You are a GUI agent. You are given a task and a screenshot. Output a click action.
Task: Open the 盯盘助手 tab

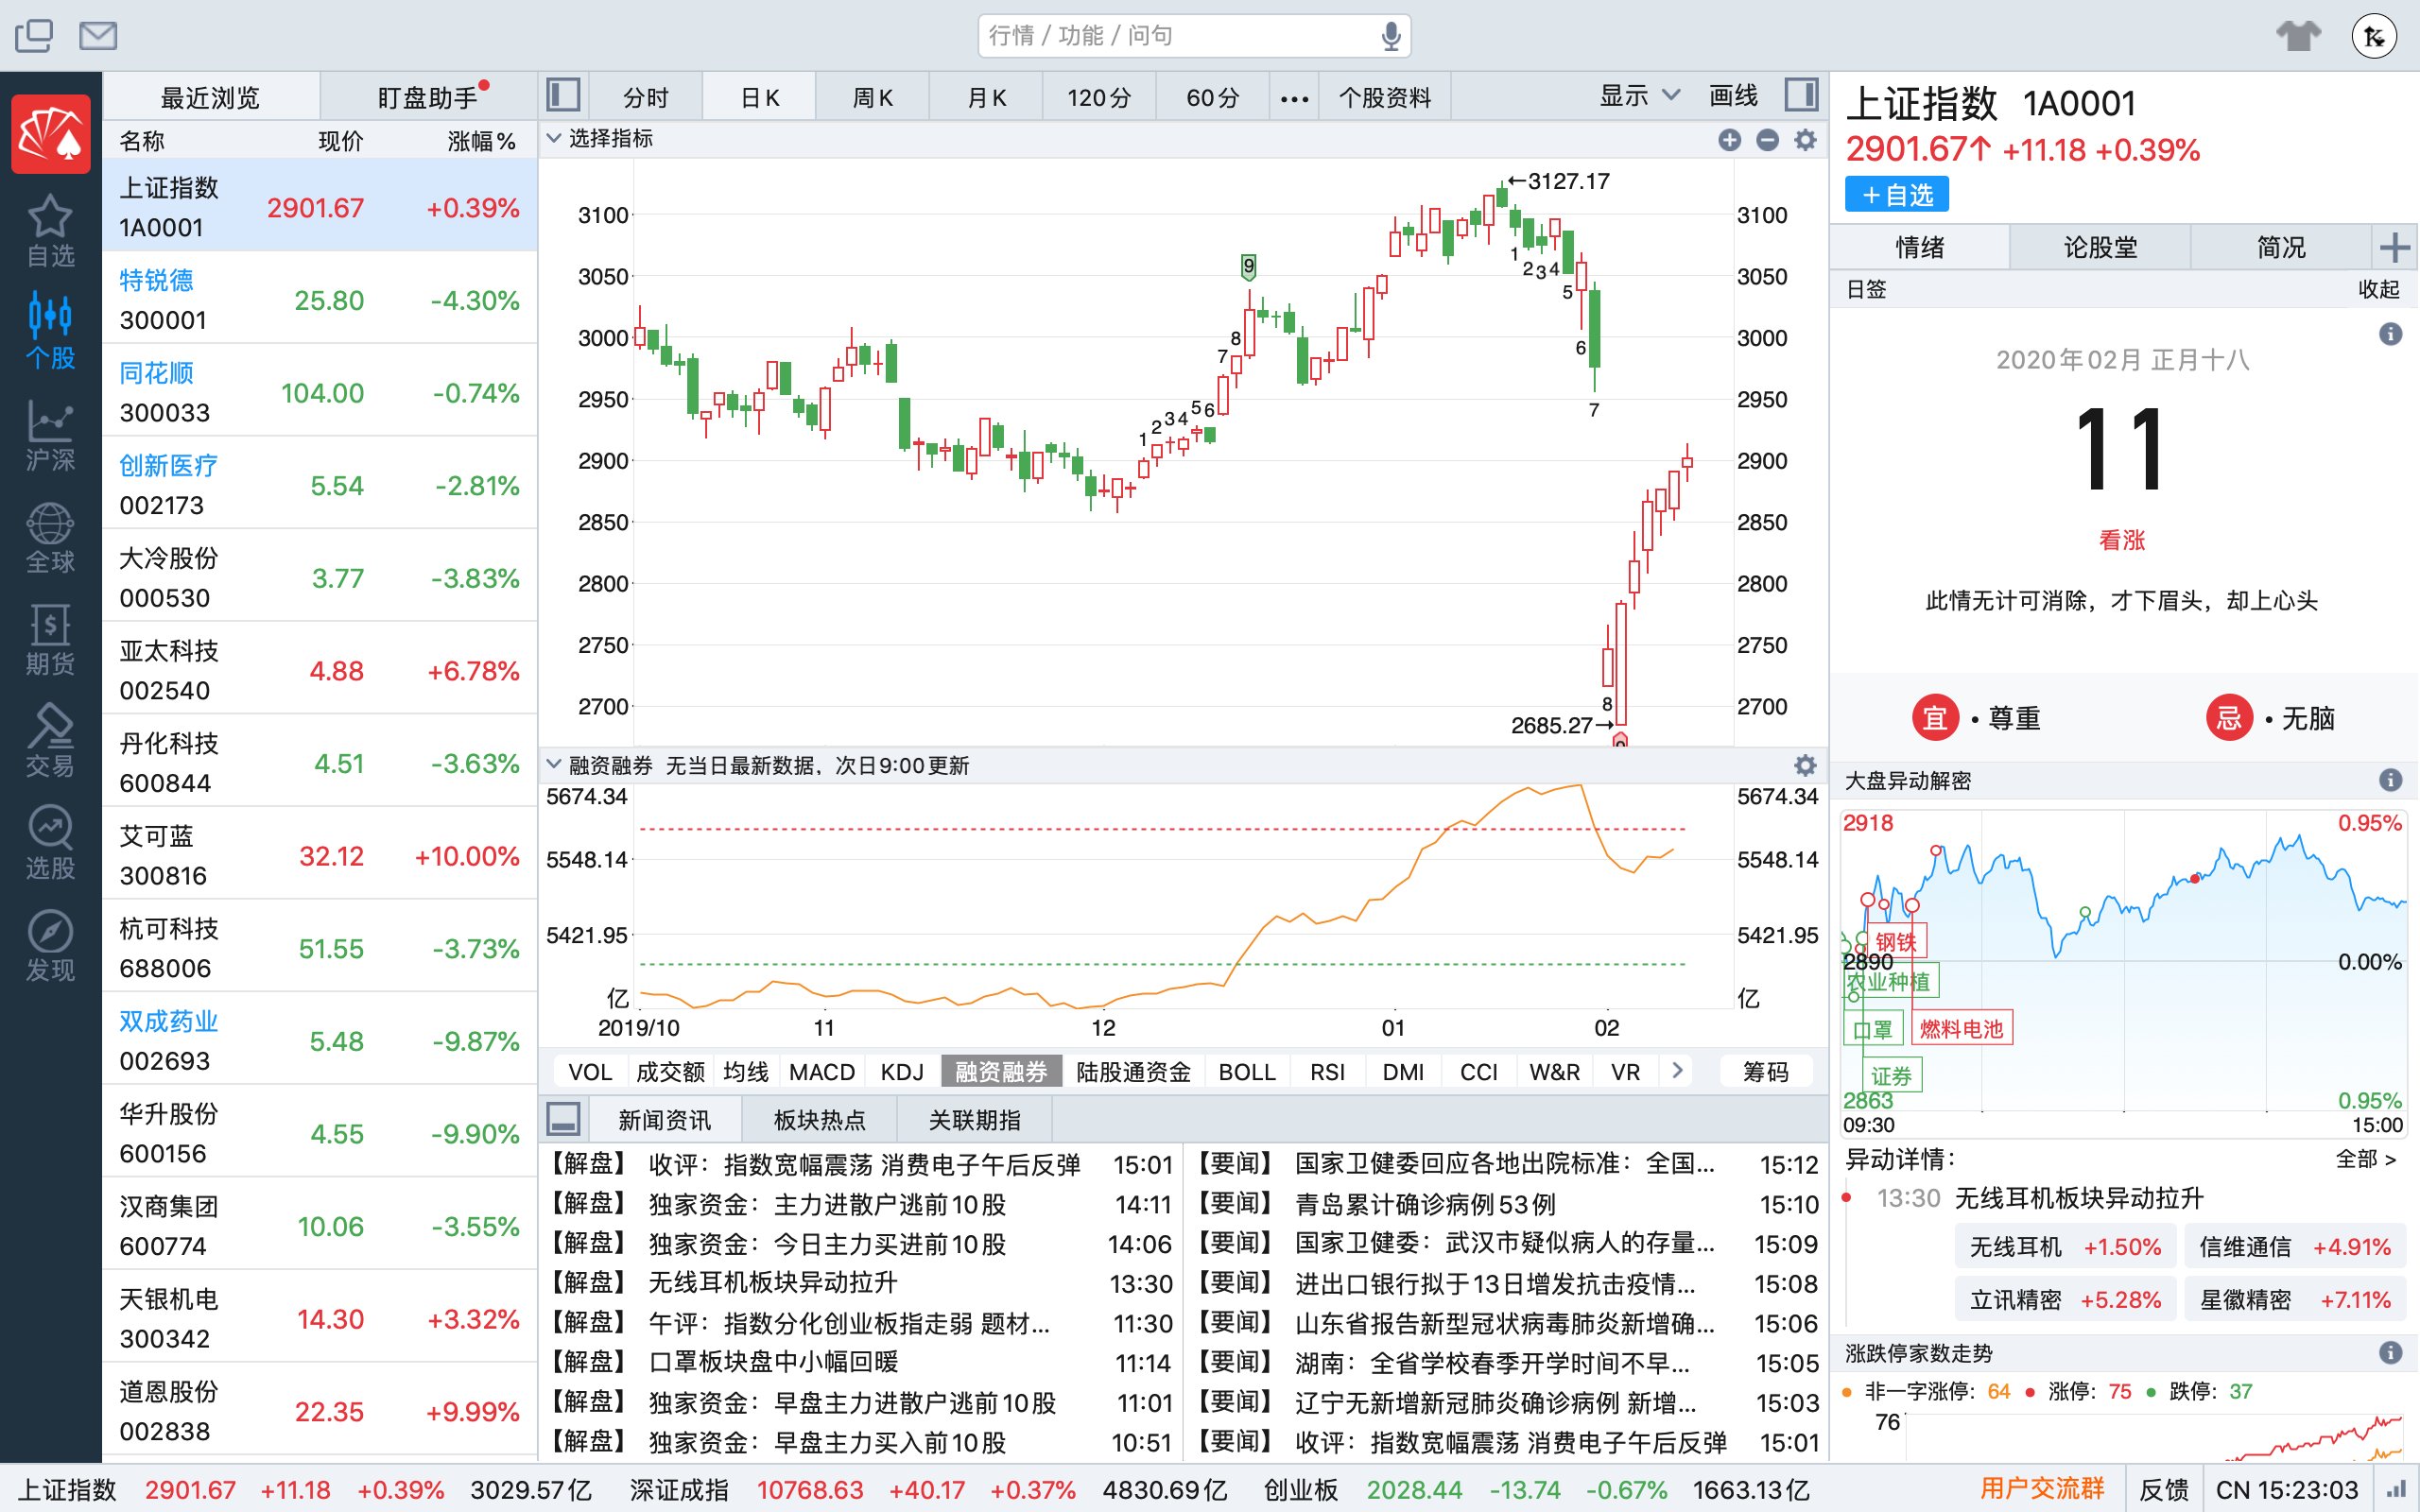(x=428, y=98)
